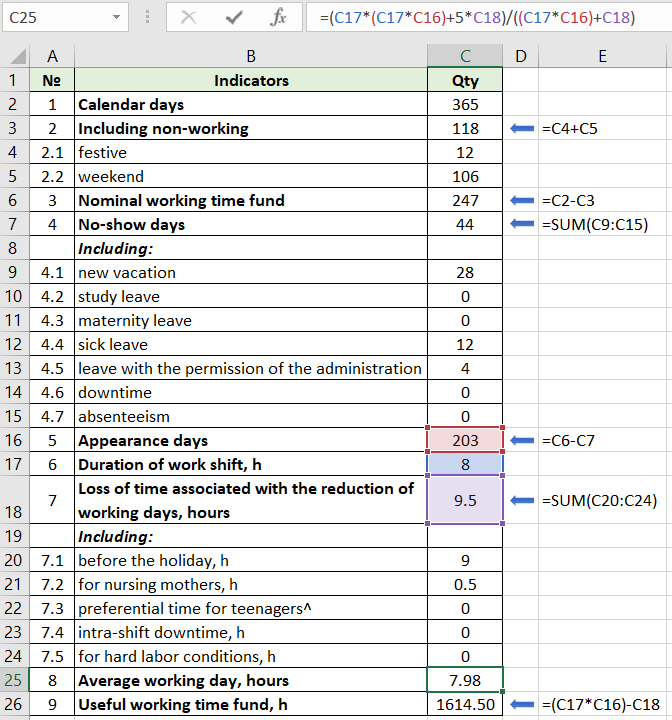672x720 pixels.
Task: Click the blue arrow pointing at 203
Action: pyautogui.click(x=522, y=441)
